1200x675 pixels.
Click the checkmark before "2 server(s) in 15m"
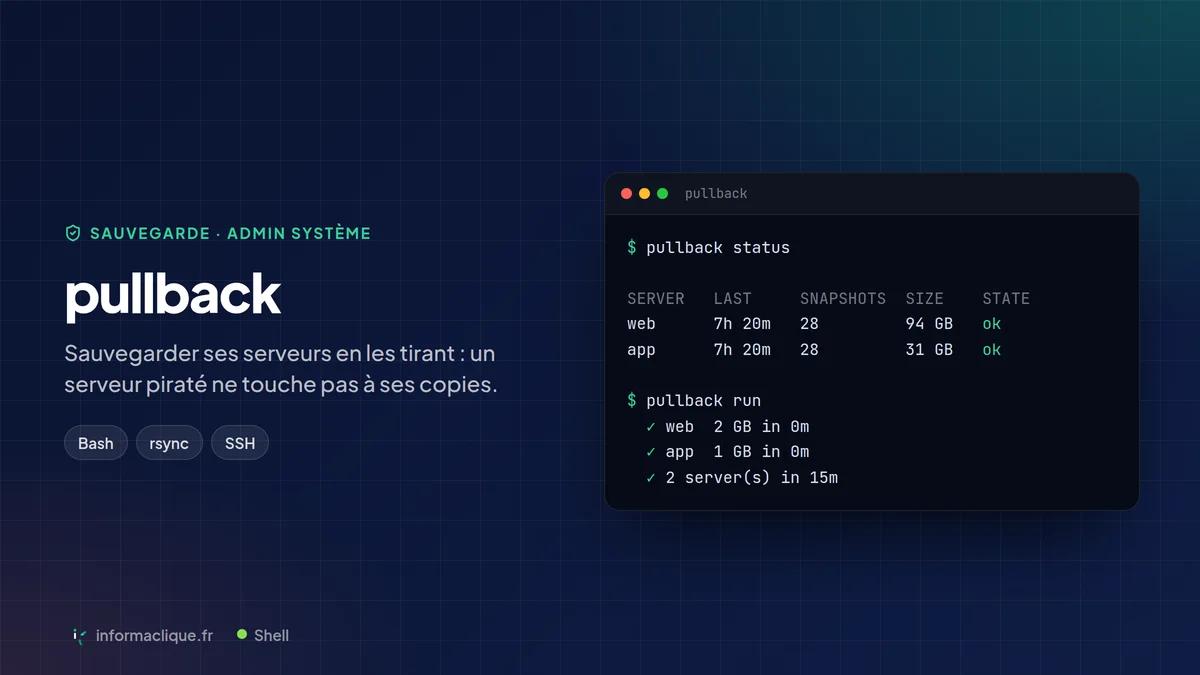651,478
